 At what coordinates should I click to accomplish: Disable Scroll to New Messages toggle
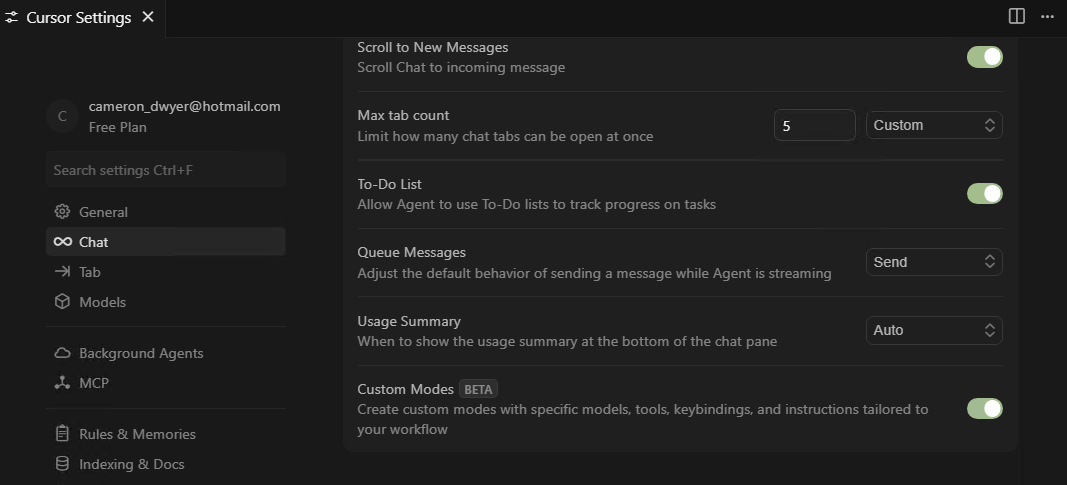pyautogui.click(x=984, y=57)
